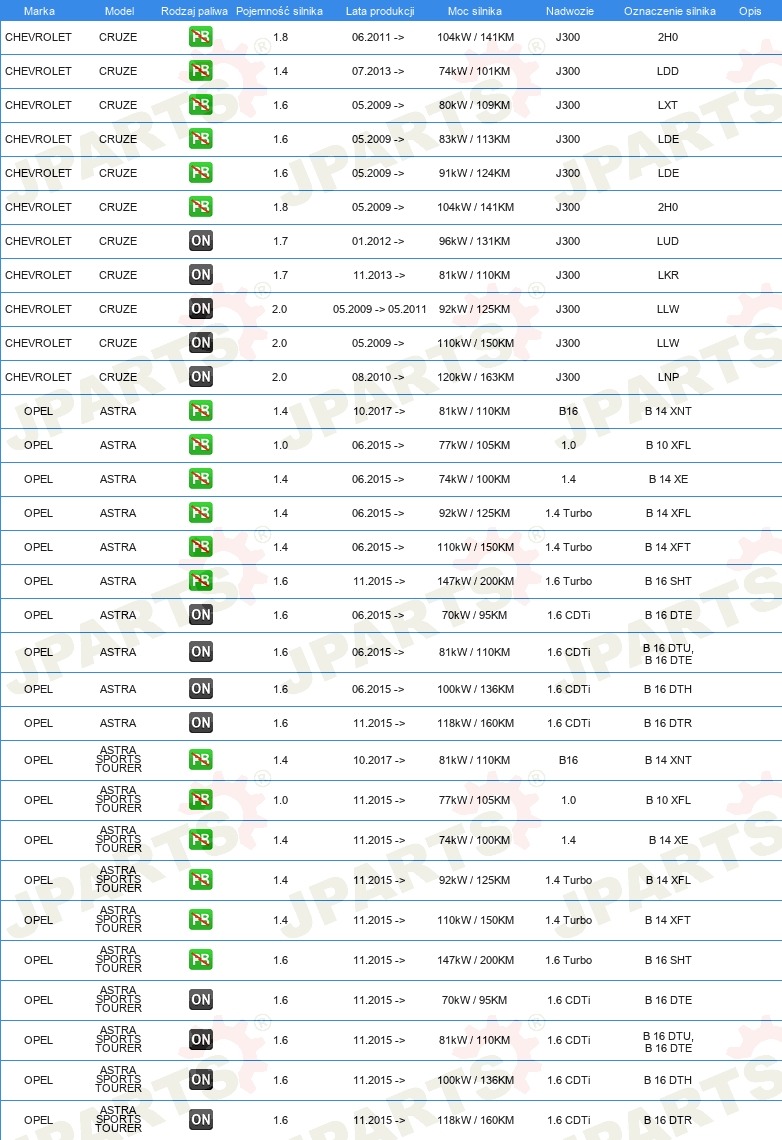Select the Pojemność silnika column header
The width and height of the screenshot is (782, 1140).
(279, 11)
